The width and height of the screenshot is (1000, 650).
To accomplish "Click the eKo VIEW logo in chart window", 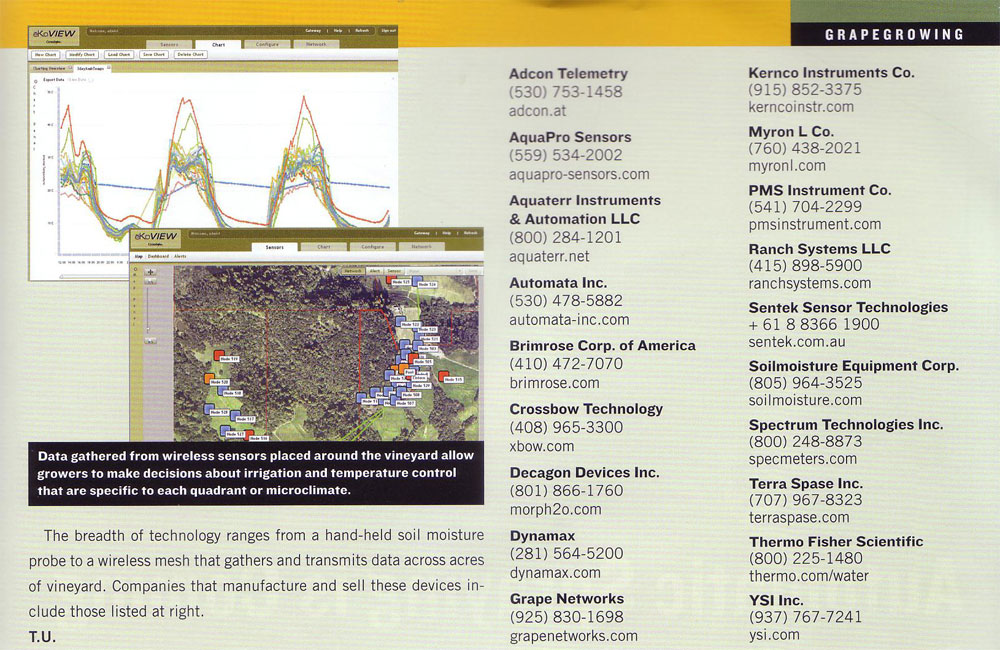I will [54, 36].
